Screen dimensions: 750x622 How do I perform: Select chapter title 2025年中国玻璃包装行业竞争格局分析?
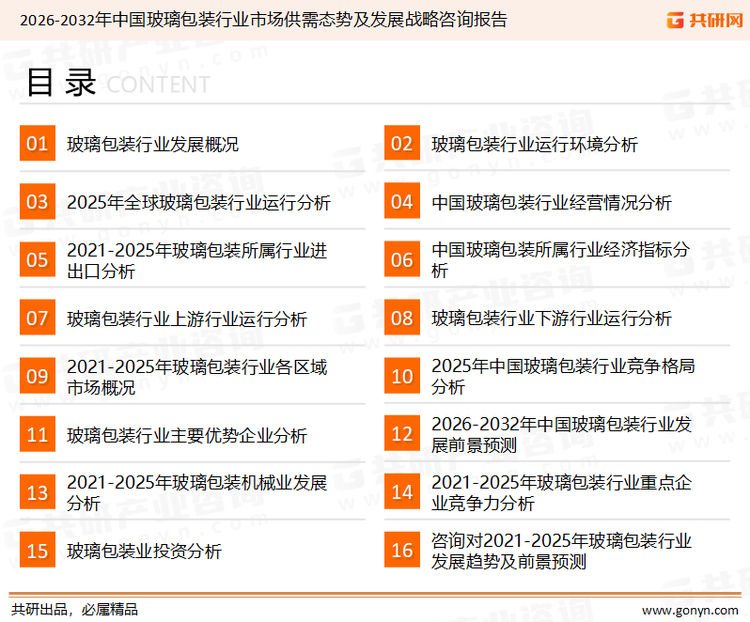(563, 376)
